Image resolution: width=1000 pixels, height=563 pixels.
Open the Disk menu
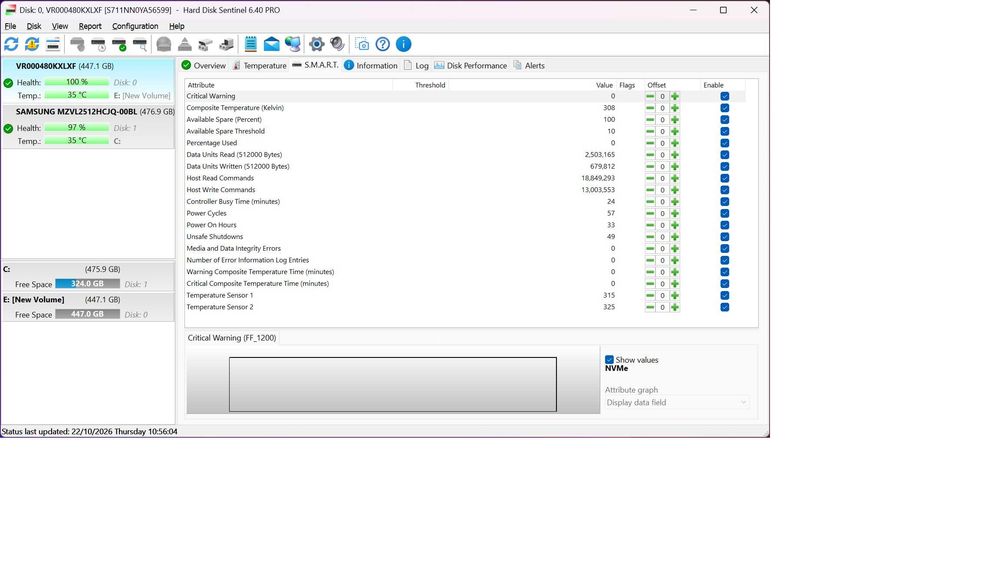click(x=34, y=26)
